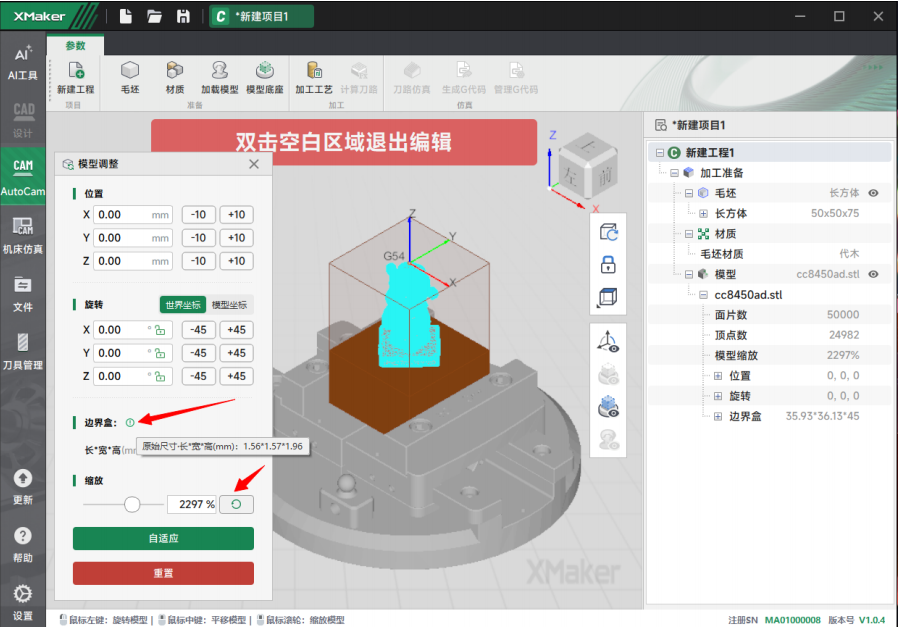
Task: Select the 材质 material ribbon icon
Action: 175,77
